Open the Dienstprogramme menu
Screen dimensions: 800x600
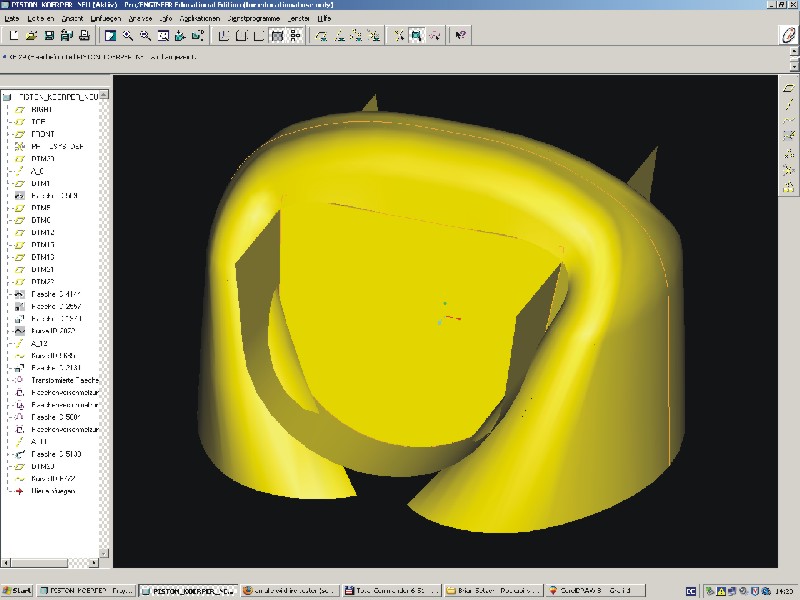pos(254,18)
